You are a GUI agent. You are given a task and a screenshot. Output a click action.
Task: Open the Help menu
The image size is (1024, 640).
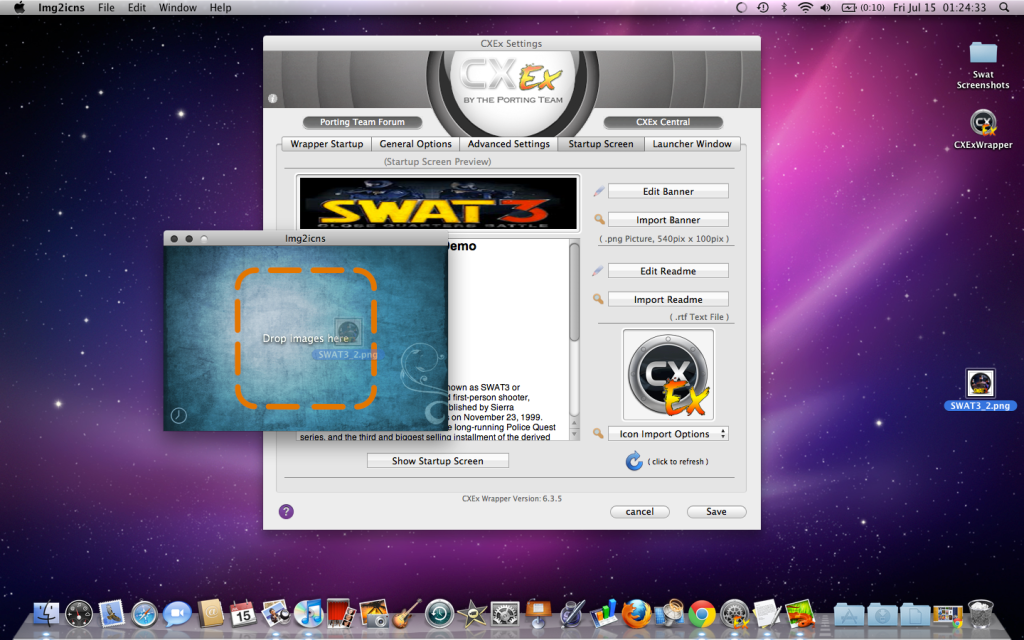(x=220, y=7)
